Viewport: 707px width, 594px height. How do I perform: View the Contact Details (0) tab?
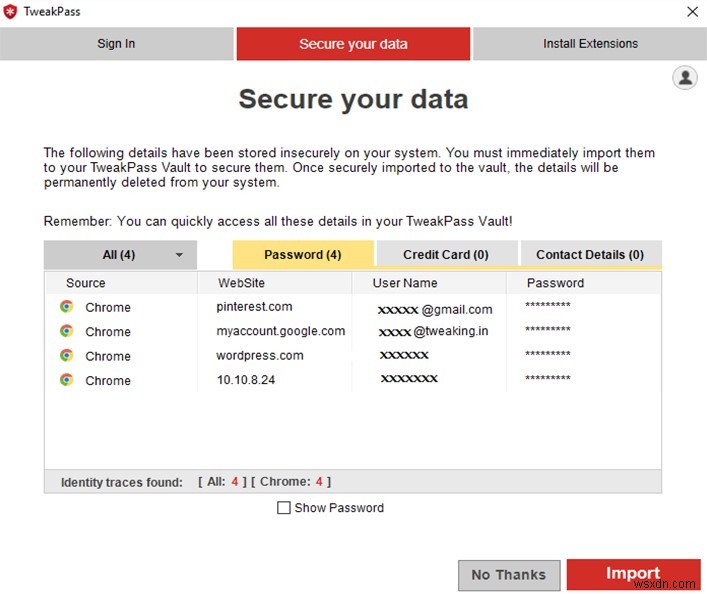590,255
